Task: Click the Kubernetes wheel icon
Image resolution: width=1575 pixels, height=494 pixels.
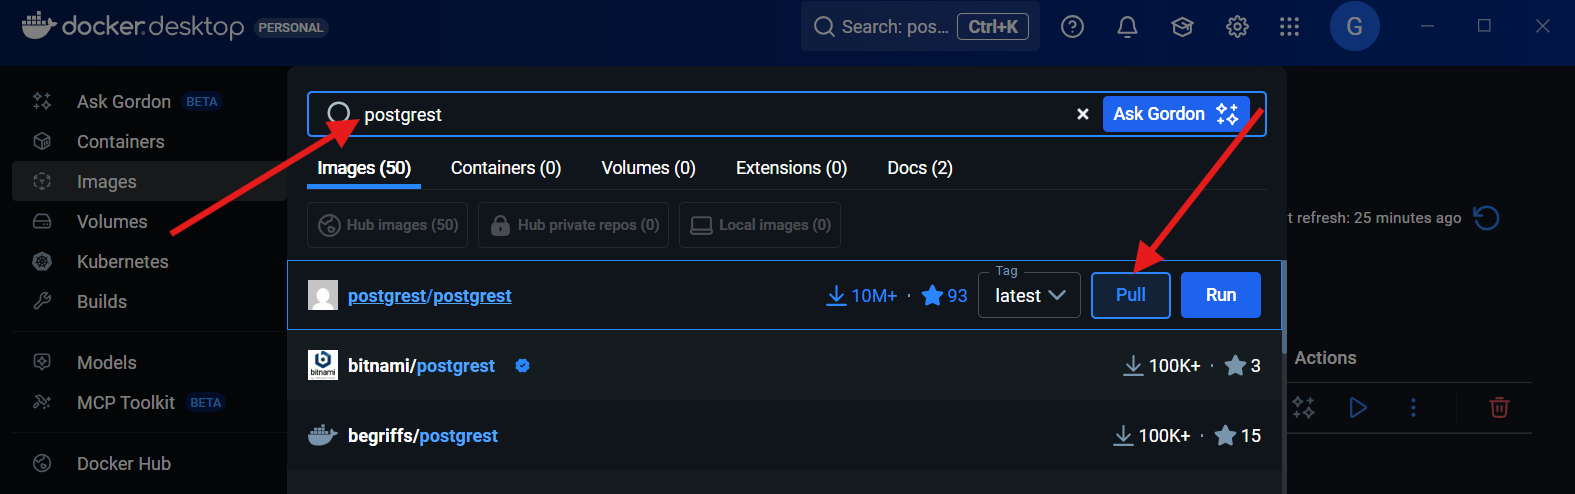Action: click(42, 261)
